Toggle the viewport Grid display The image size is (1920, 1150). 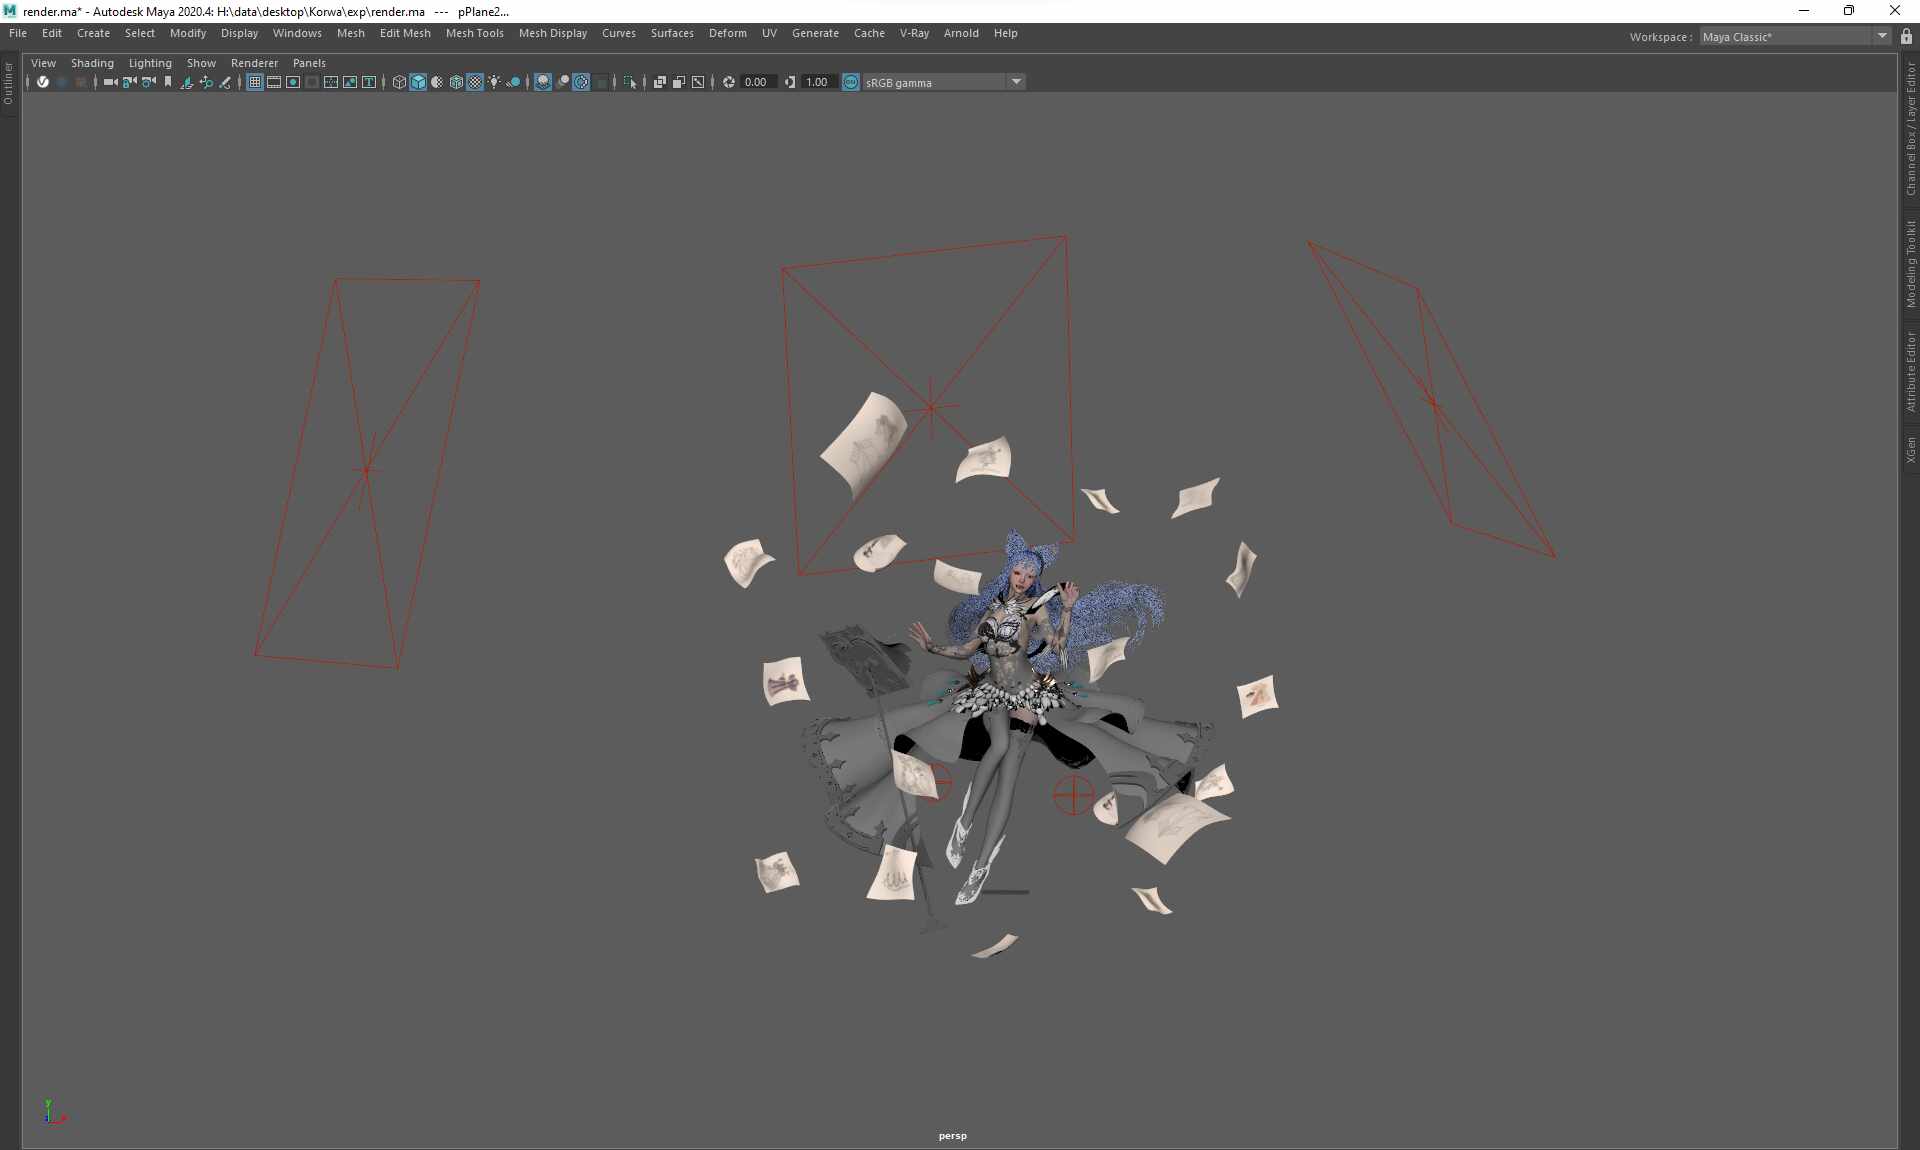coord(255,82)
